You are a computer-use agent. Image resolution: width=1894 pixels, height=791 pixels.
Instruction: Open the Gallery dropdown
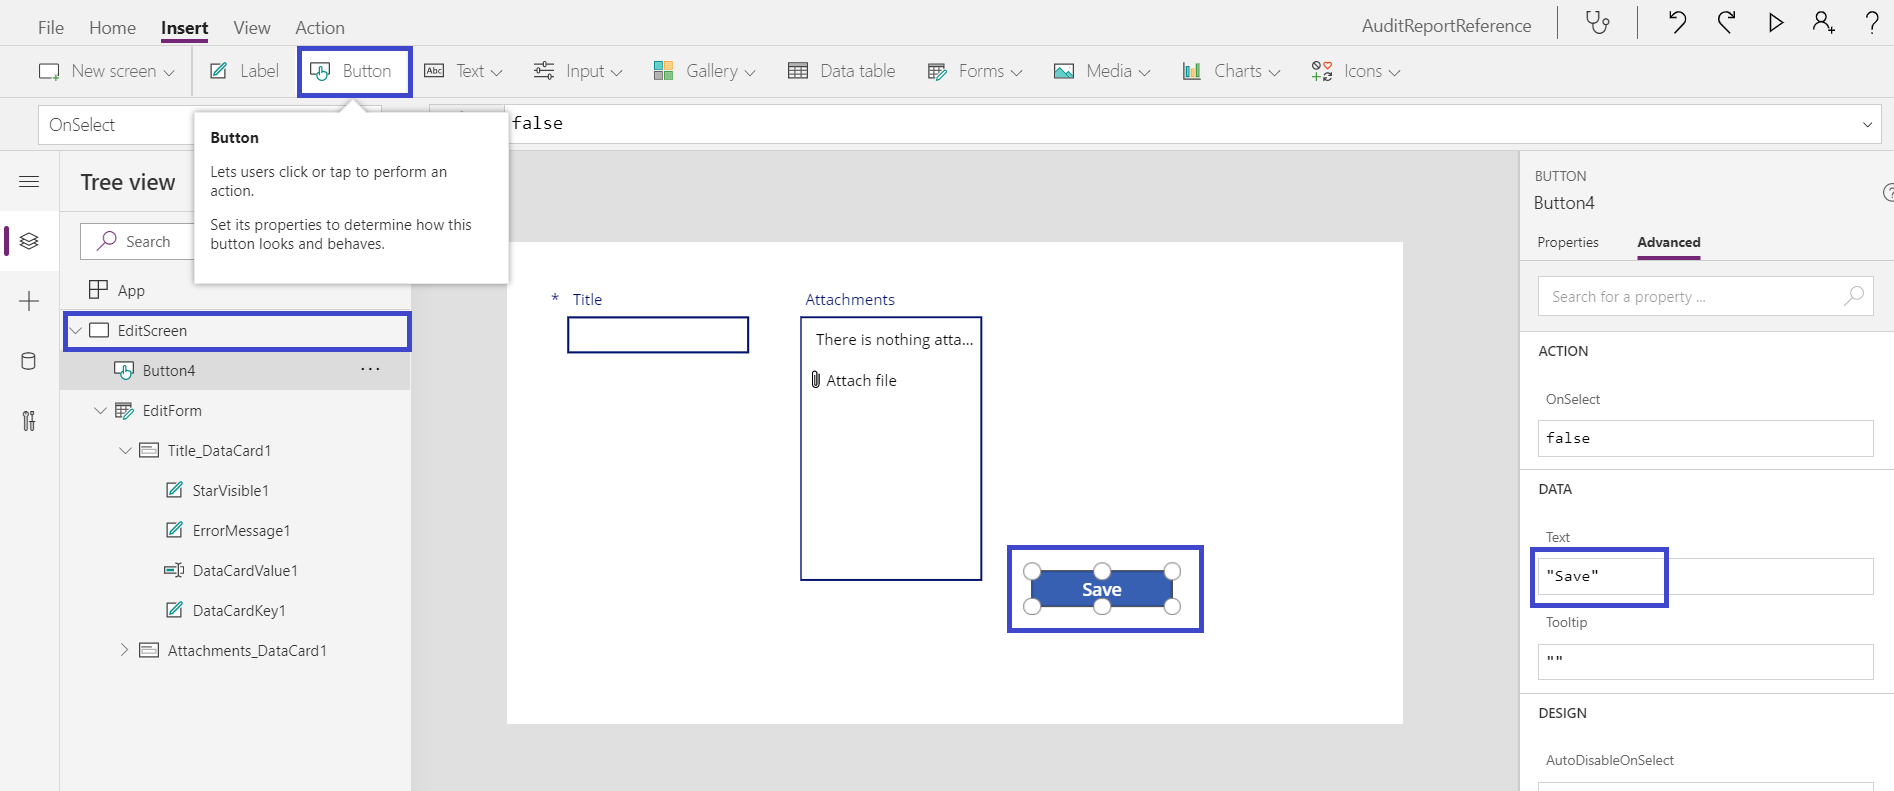click(x=704, y=71)
